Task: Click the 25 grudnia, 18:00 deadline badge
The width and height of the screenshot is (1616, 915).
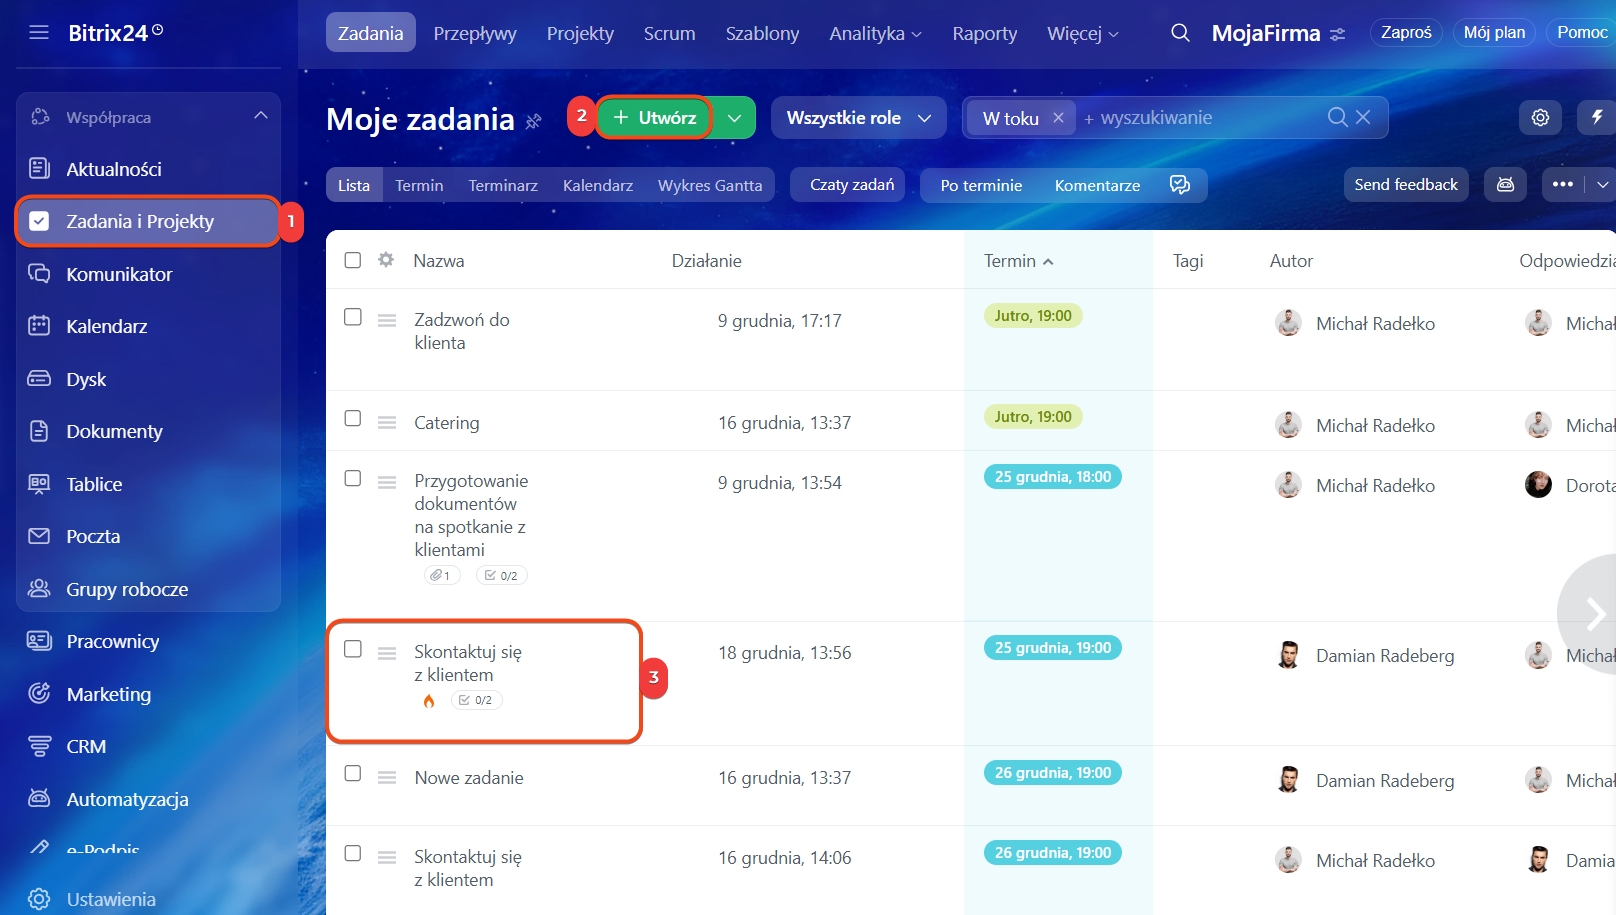Action: coord(1052,477)
